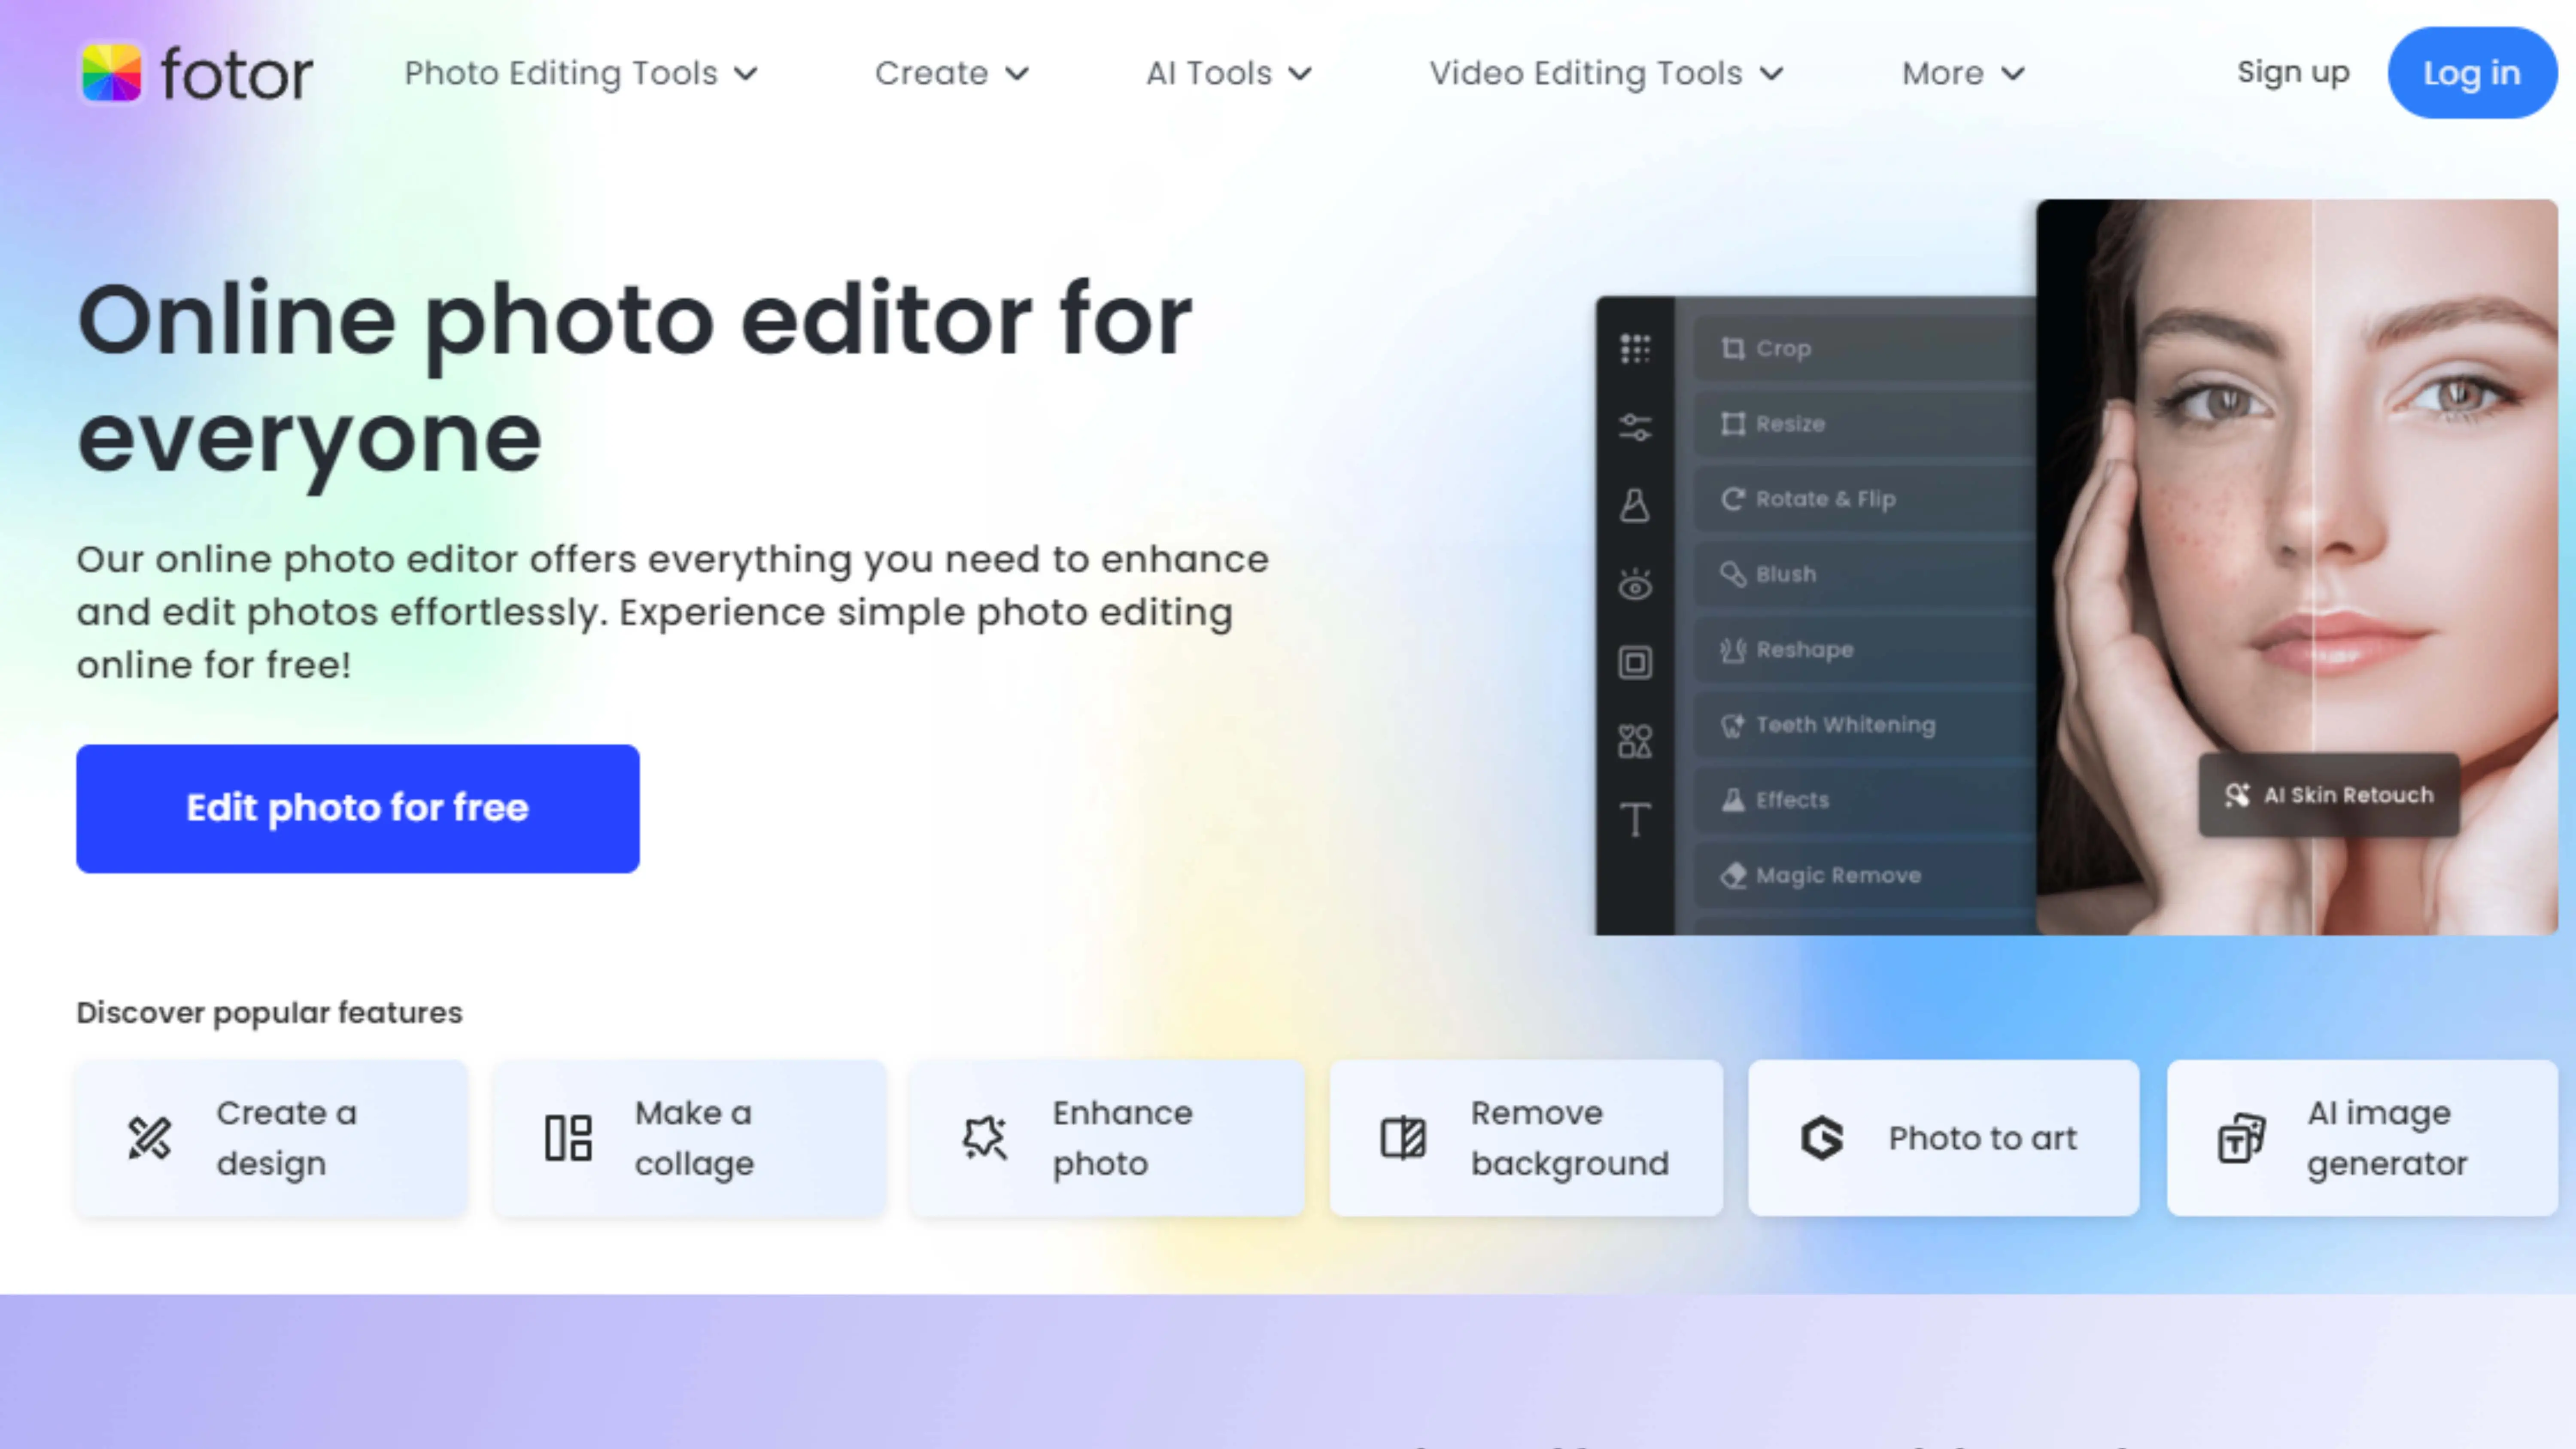Click the Rotate & Flip label text
This screenshot has height=1449, width=2576.
click(1826, 499)
